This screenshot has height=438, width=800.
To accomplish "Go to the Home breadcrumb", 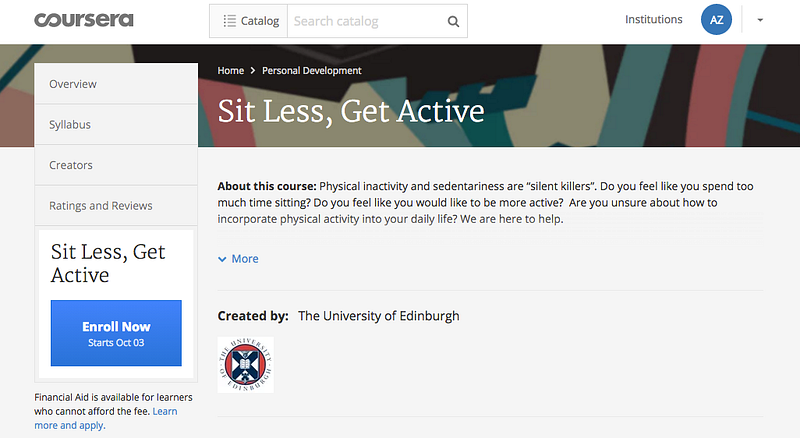I will (x=231, y=70).
